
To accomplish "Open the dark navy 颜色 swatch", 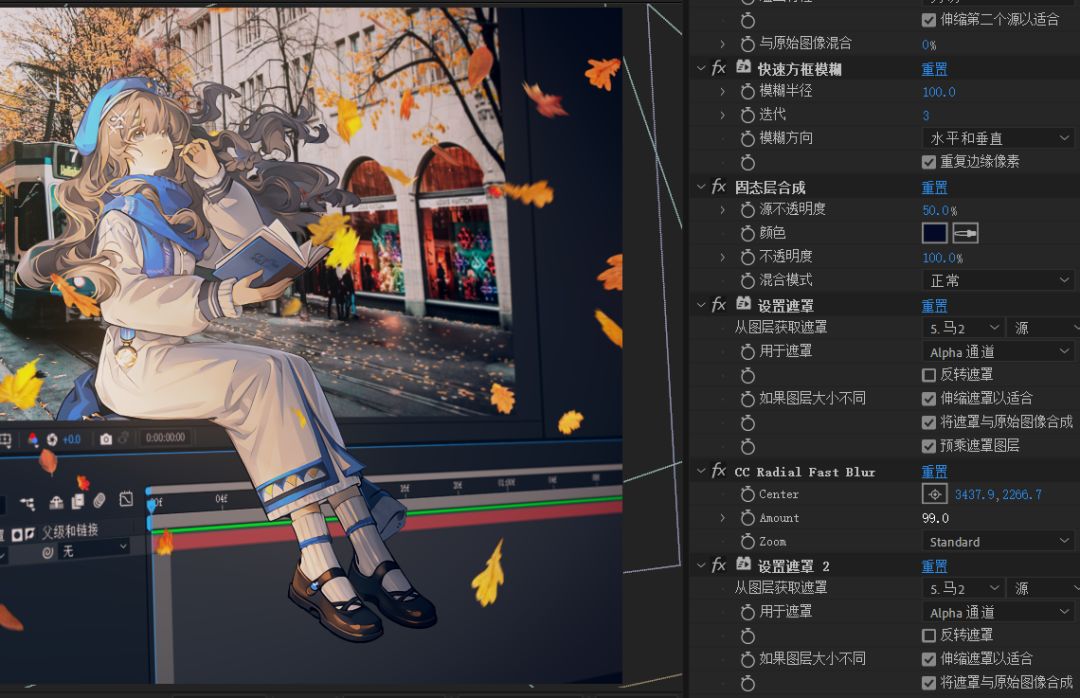I will [934, 233].
